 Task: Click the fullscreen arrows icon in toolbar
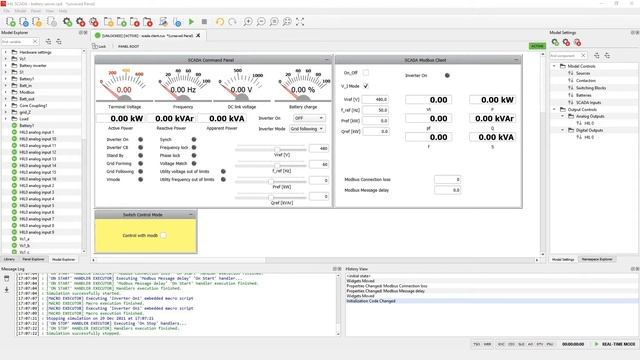(x=300, y=22)
